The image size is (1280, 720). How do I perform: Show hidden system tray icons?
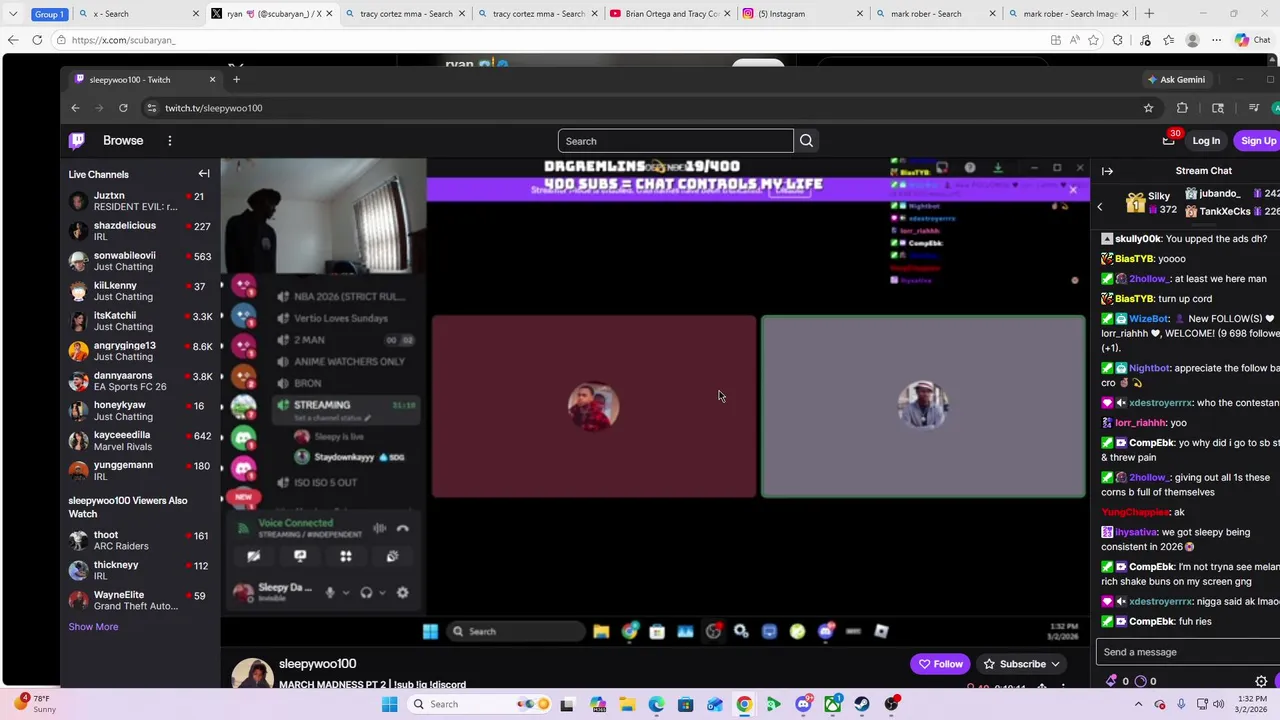1138,704
